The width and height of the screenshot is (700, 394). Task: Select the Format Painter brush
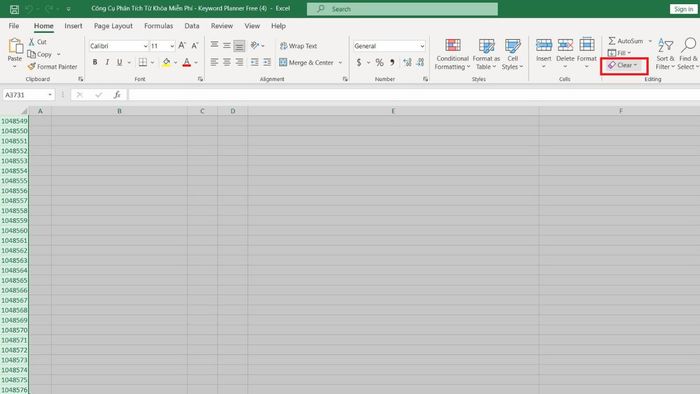click(31, 66)
